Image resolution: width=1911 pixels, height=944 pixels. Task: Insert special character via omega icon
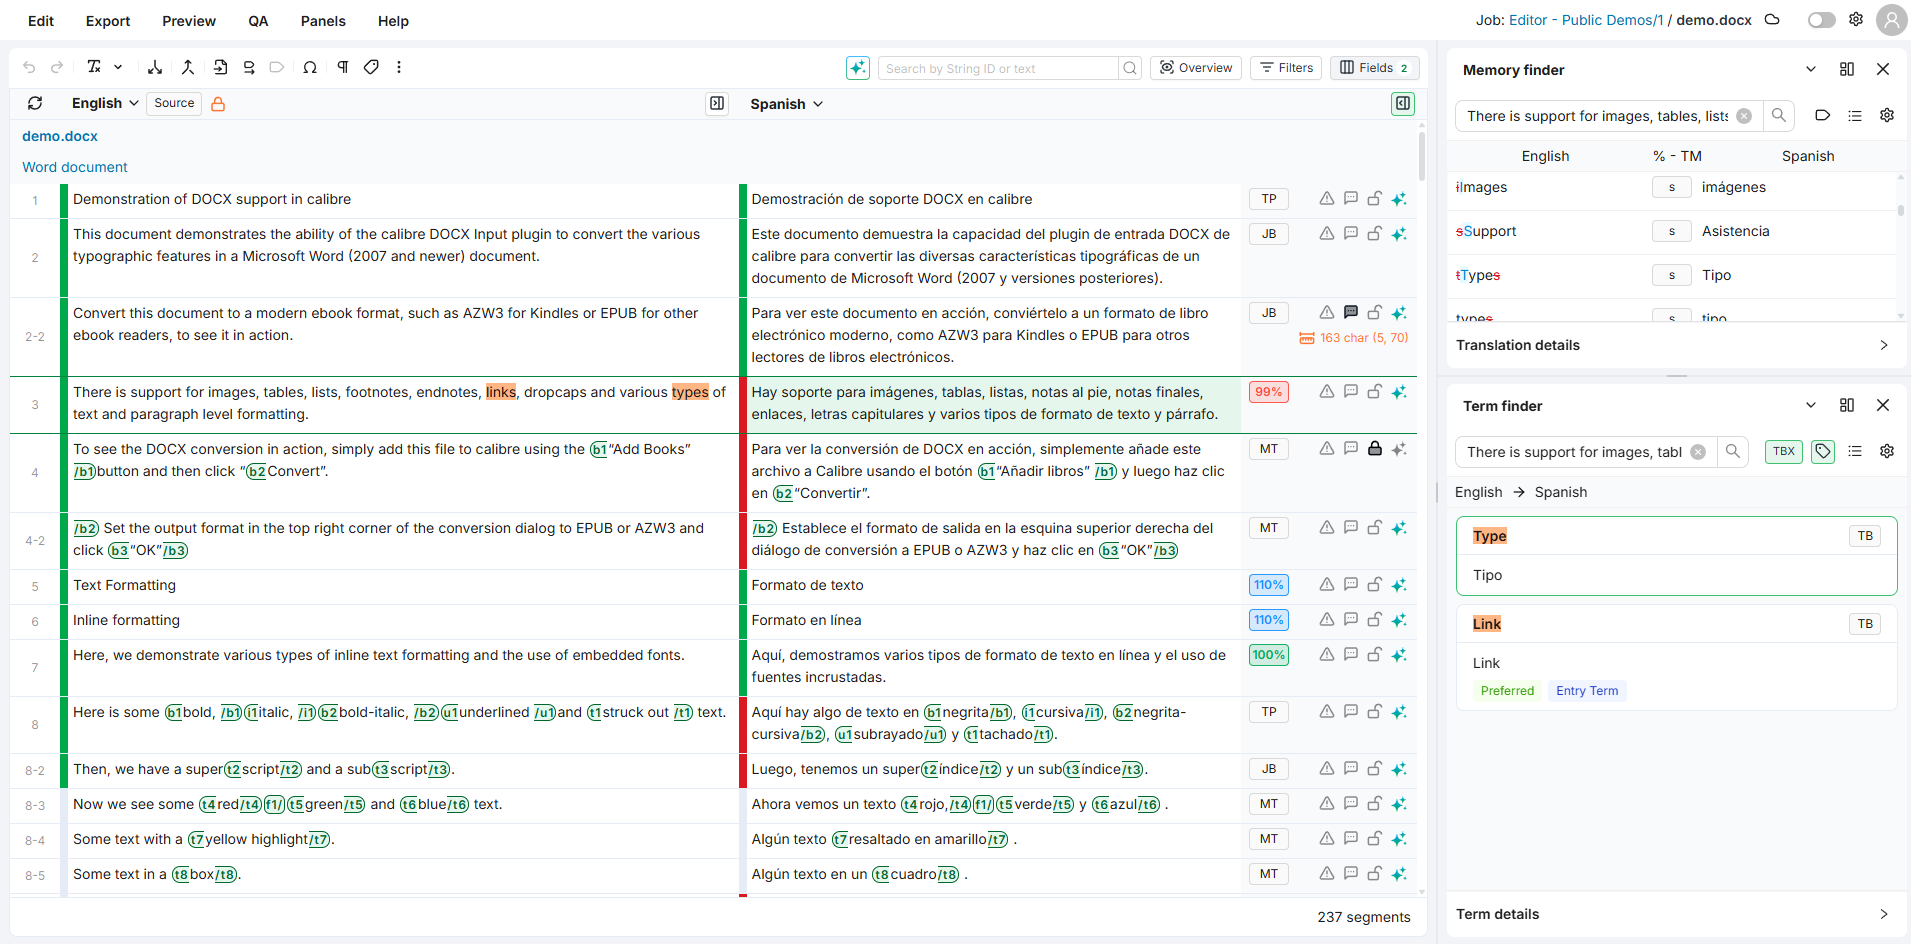(310, 67)
